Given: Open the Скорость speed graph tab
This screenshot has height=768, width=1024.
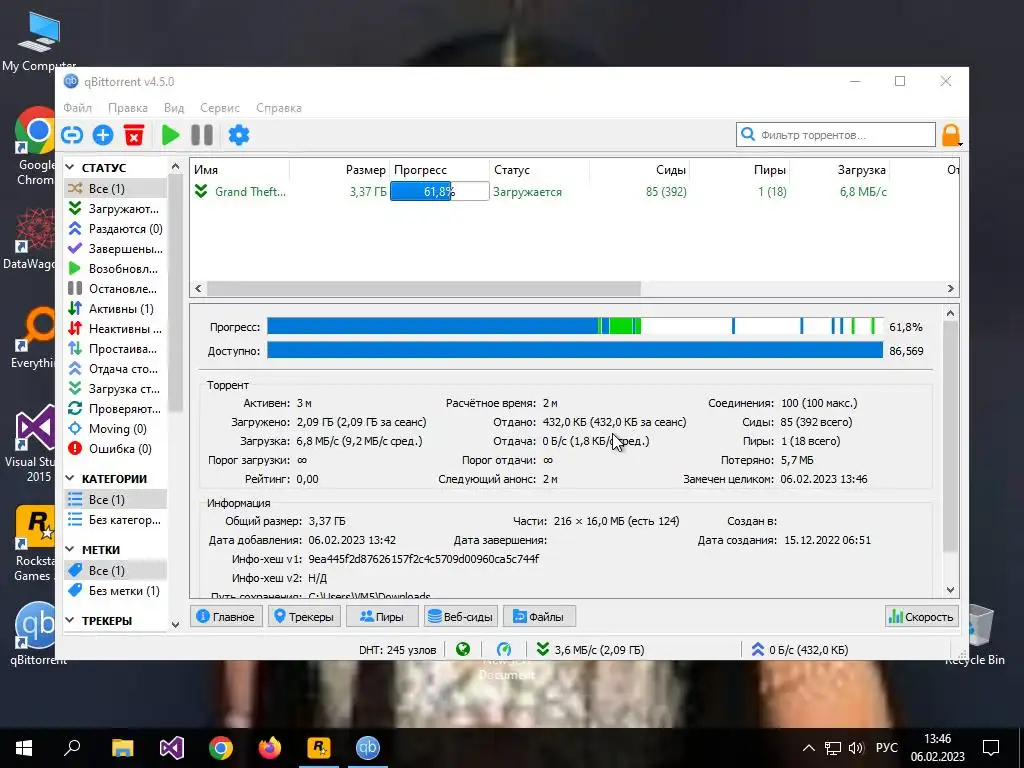Looking at the screenshot, I should point(921,616).
